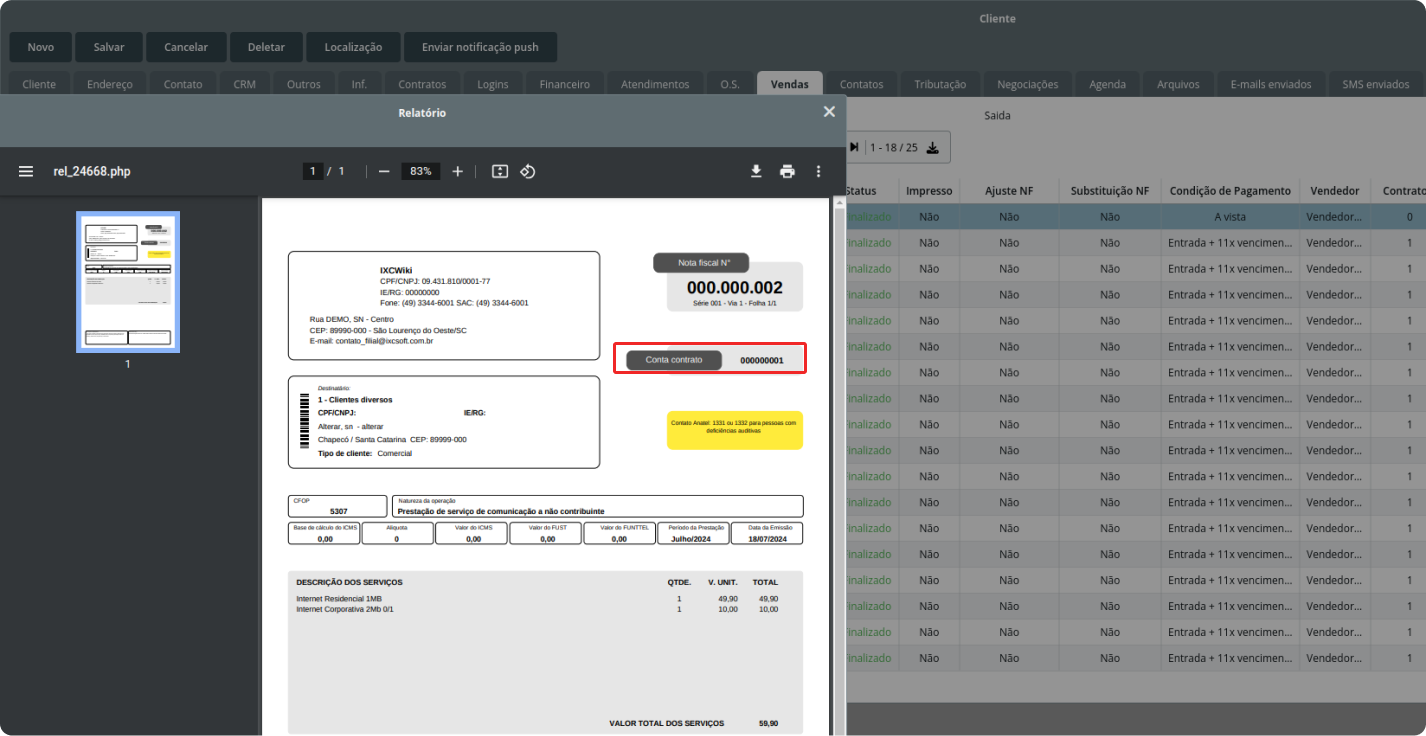Switch to the Contato tab

click(183, 84)
